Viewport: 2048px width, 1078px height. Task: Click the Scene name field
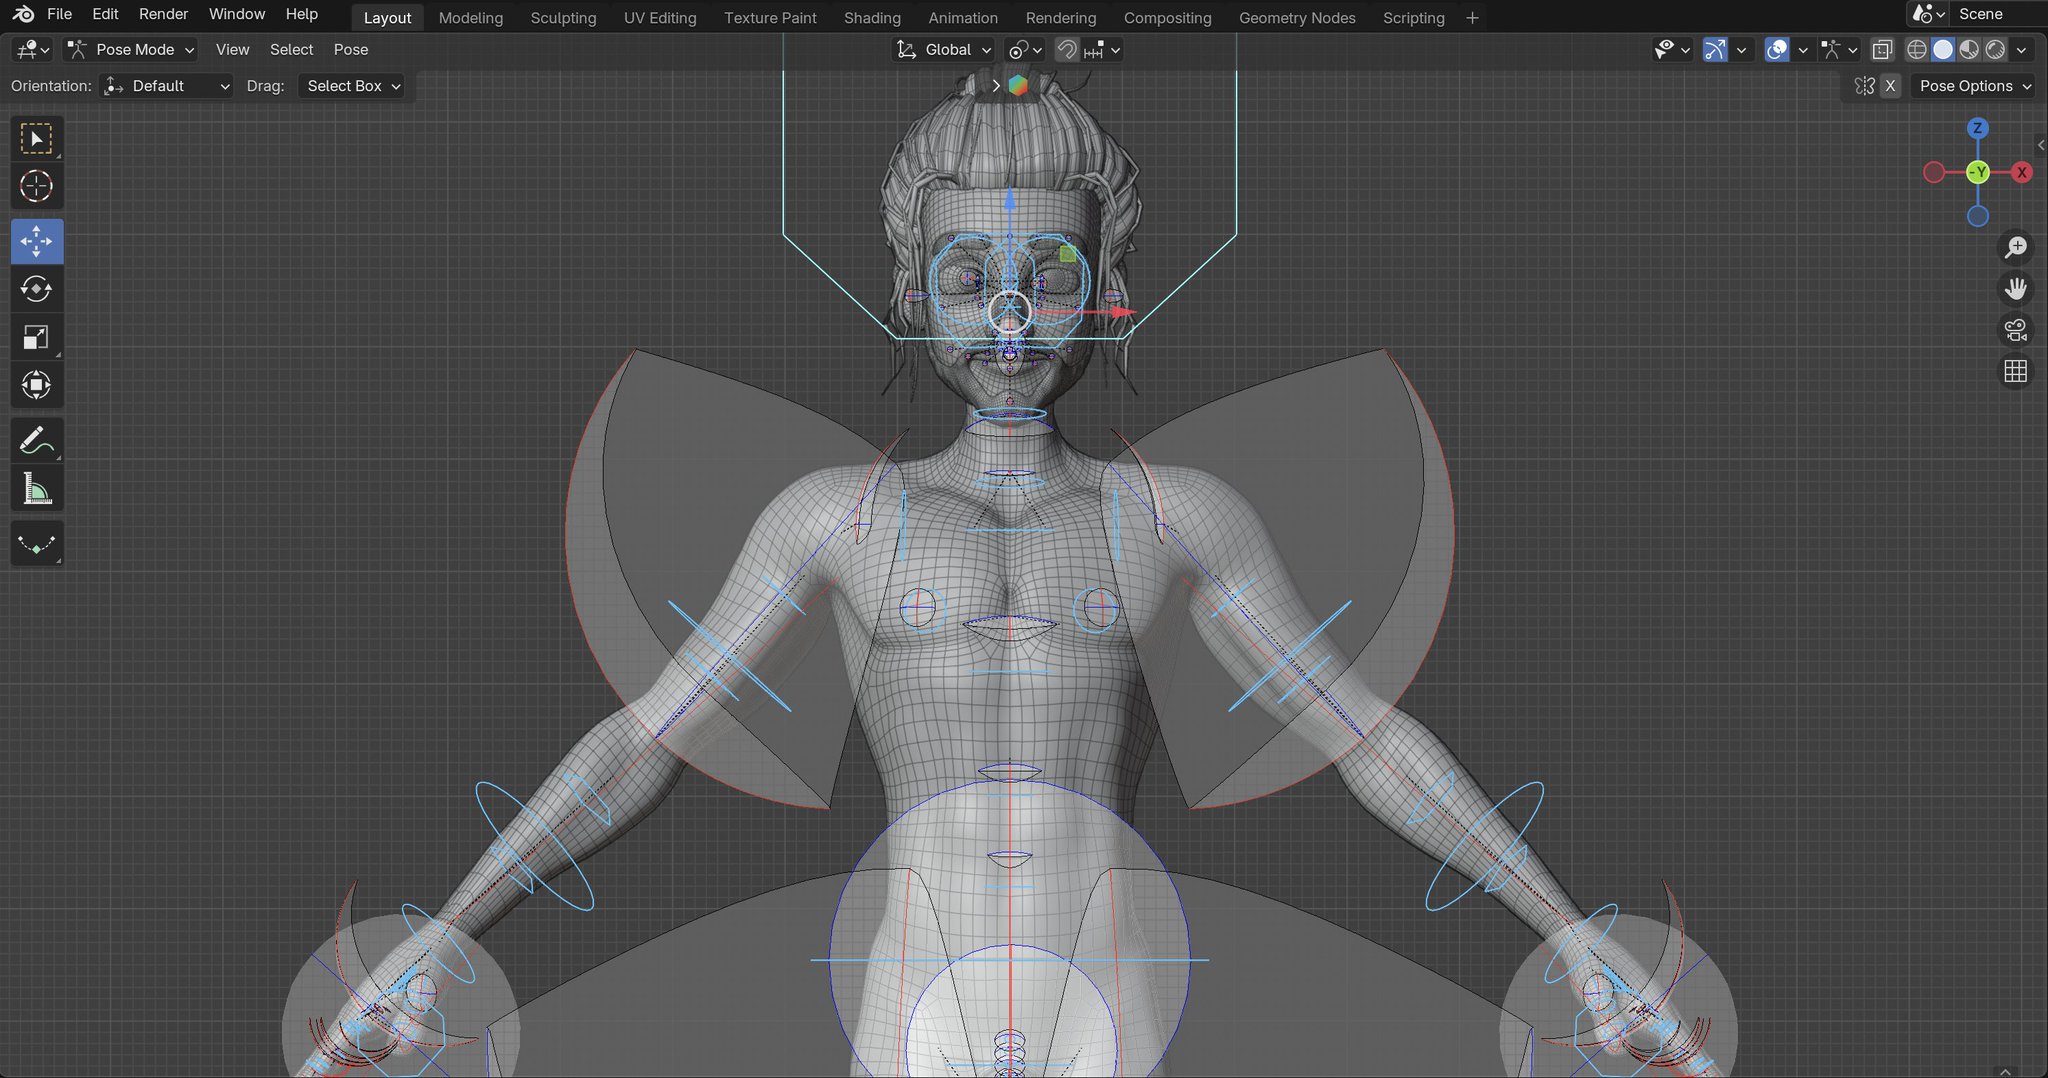pyautogui.click(x=1998, y=14)
